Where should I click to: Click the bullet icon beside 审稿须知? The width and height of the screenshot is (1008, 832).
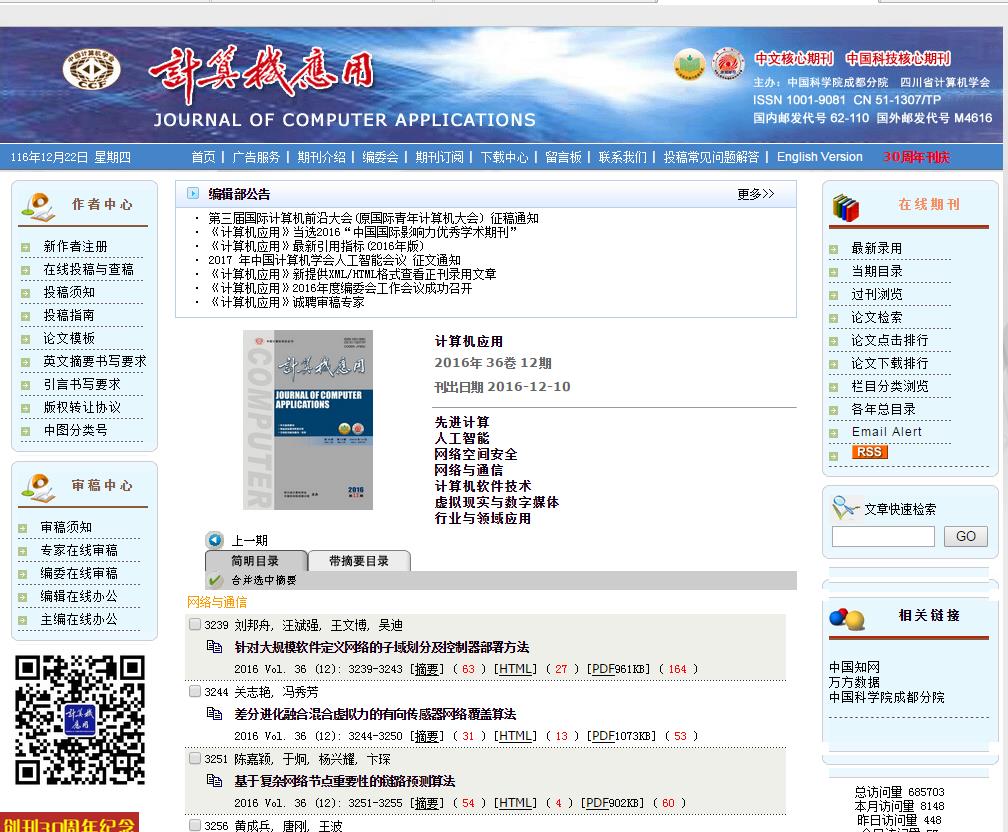(23, 528)
